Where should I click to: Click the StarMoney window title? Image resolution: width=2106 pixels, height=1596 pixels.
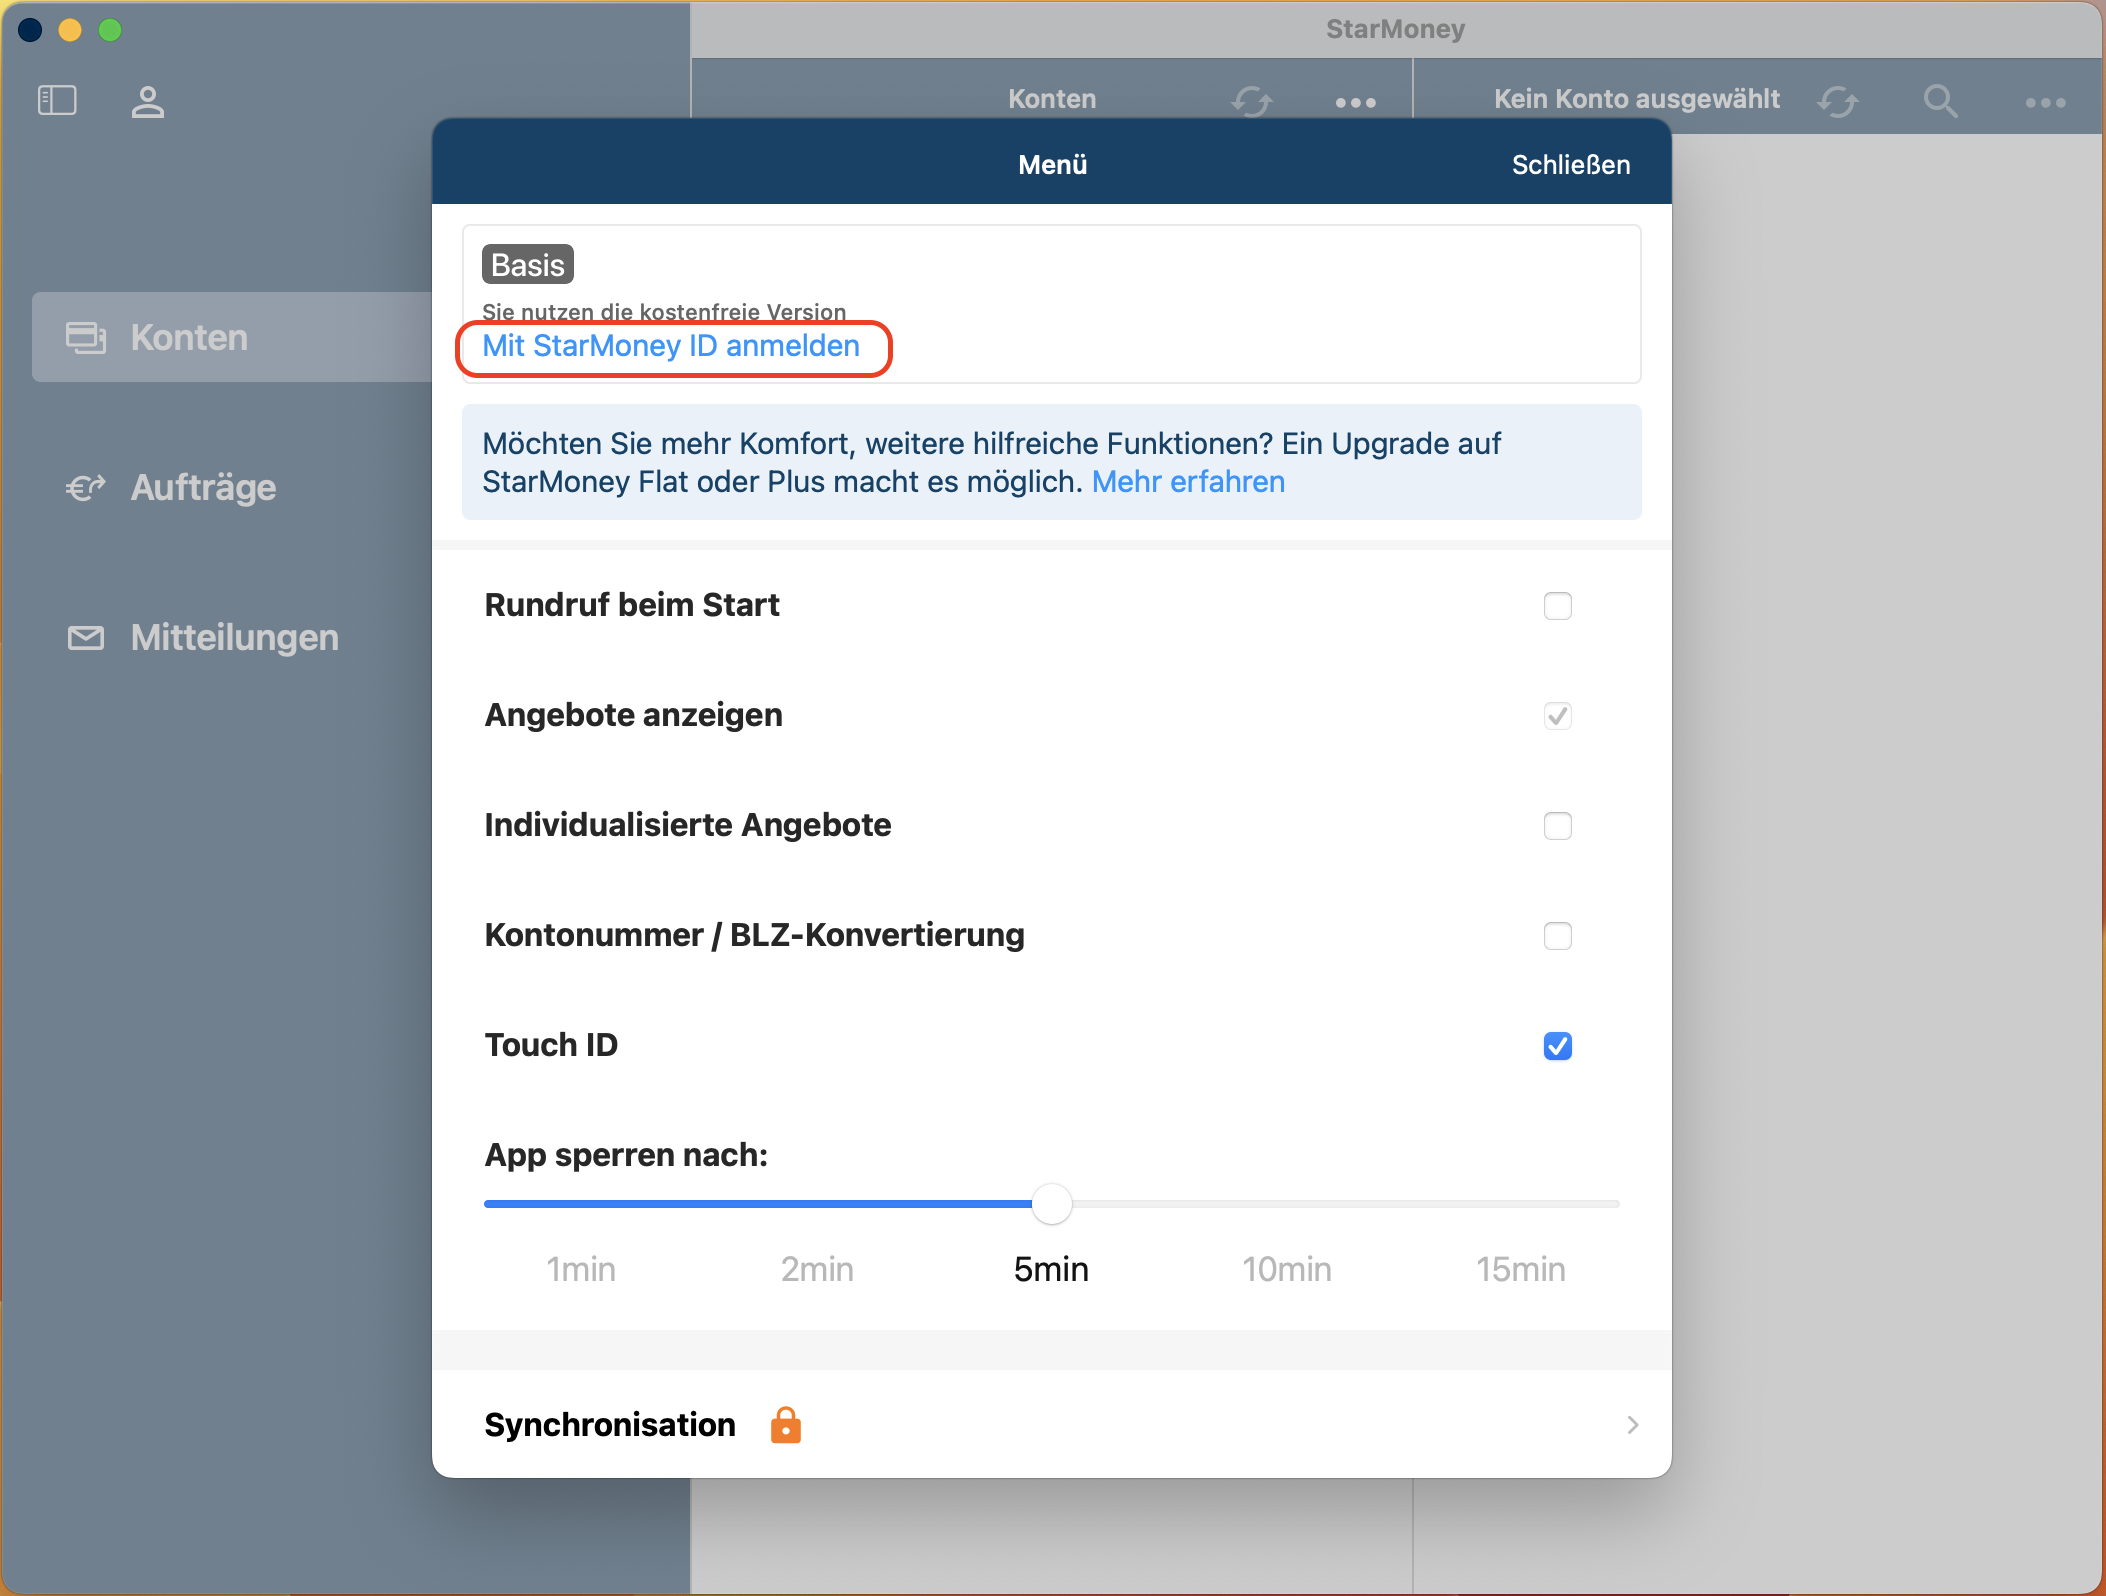pyautogui.click(x=1395, y=29)
